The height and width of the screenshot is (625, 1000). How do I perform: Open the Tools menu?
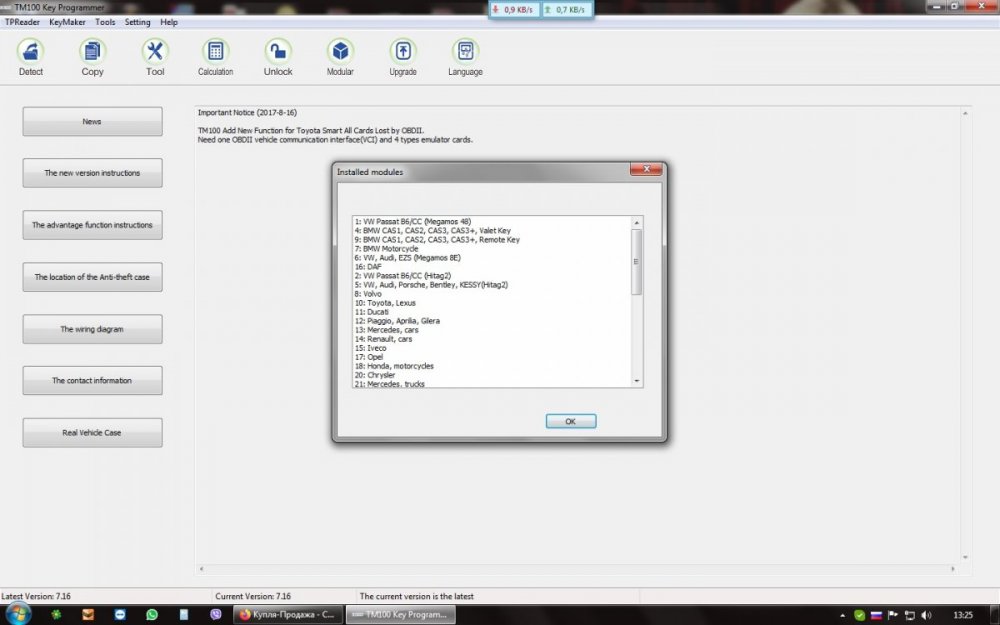105,22
